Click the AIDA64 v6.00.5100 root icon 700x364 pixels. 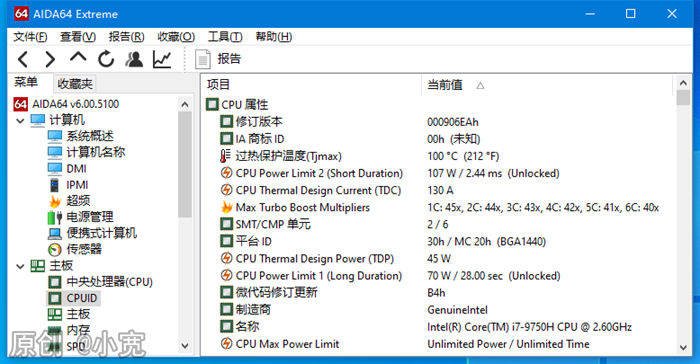pyautogui.click(x=21, y=104)
